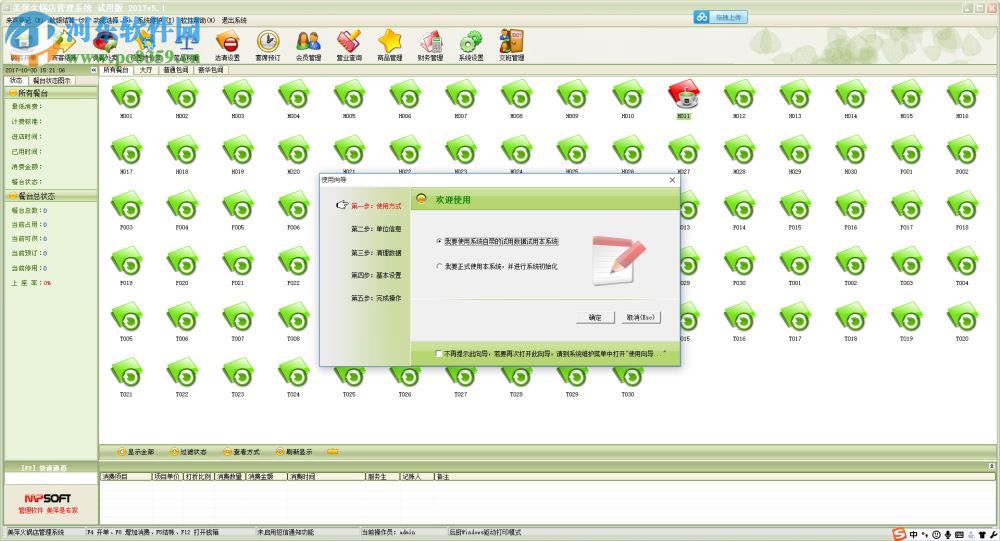
Task: Open 商品管理 star icon in toolbar
Action: tap(389, 45)
